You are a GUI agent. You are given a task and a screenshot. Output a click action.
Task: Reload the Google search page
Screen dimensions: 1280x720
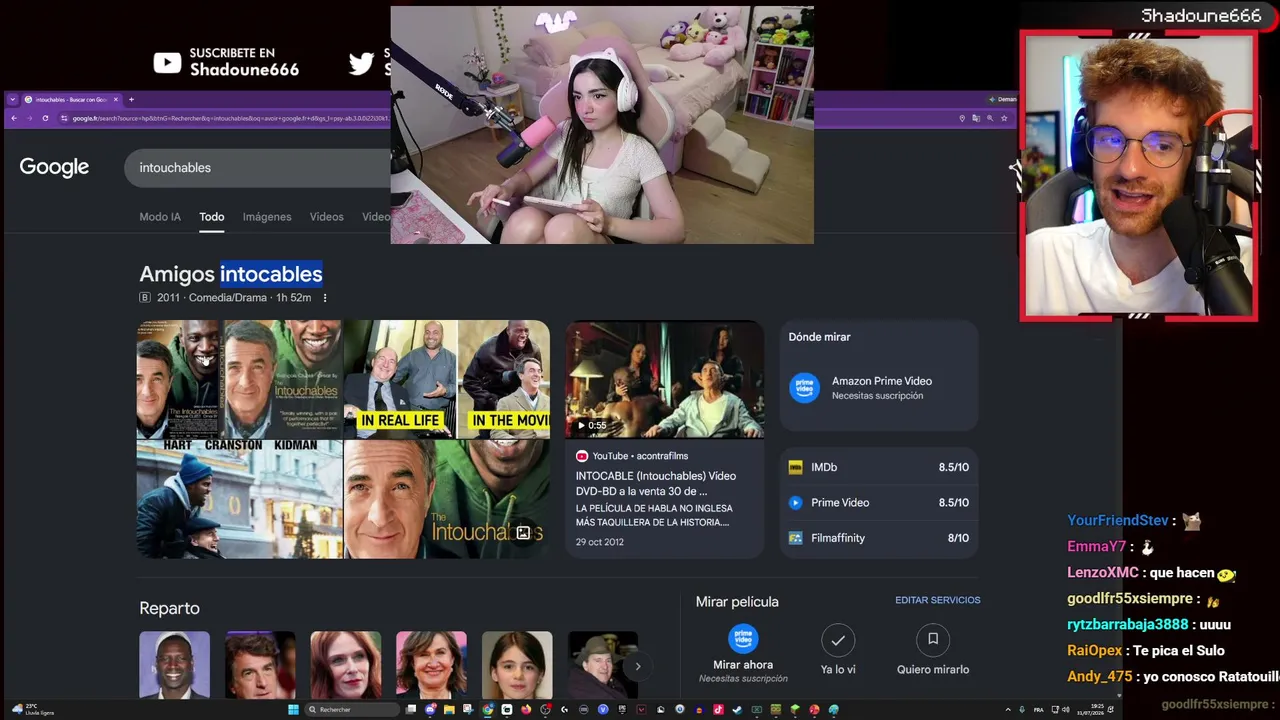click(46, 118)
